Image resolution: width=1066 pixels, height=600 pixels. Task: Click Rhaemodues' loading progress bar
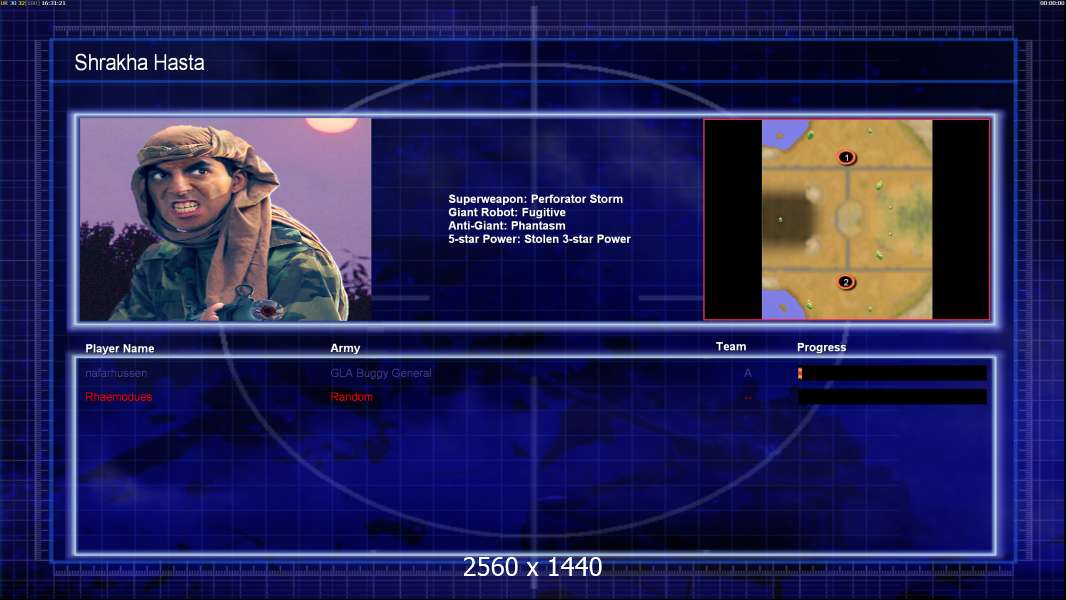892,397
